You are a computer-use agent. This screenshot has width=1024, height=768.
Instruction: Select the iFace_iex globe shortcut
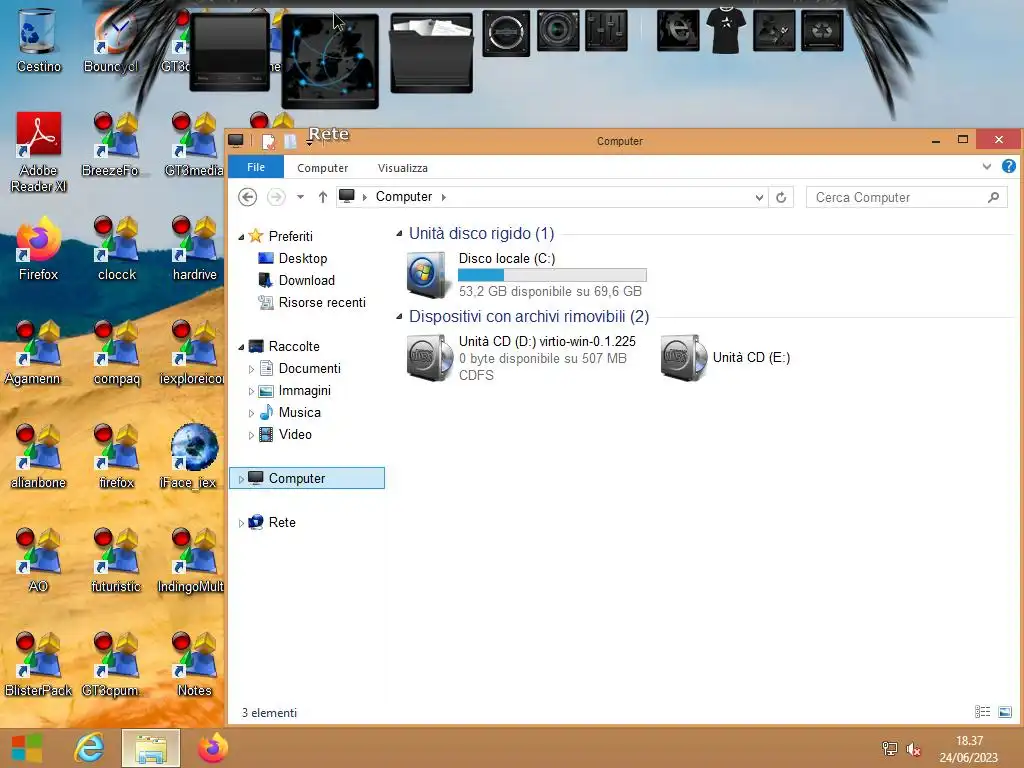[189, 457]
